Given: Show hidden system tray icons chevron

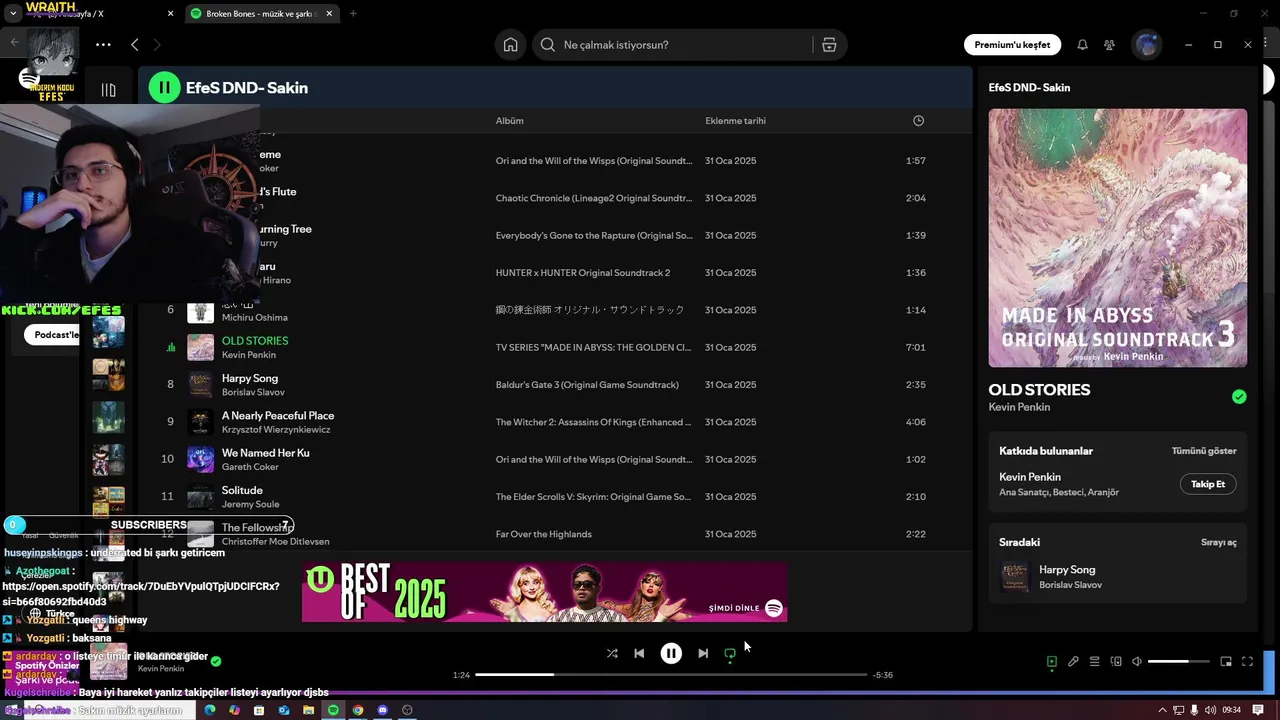Looking at the screenshot, I should [x=1162, y=710].
